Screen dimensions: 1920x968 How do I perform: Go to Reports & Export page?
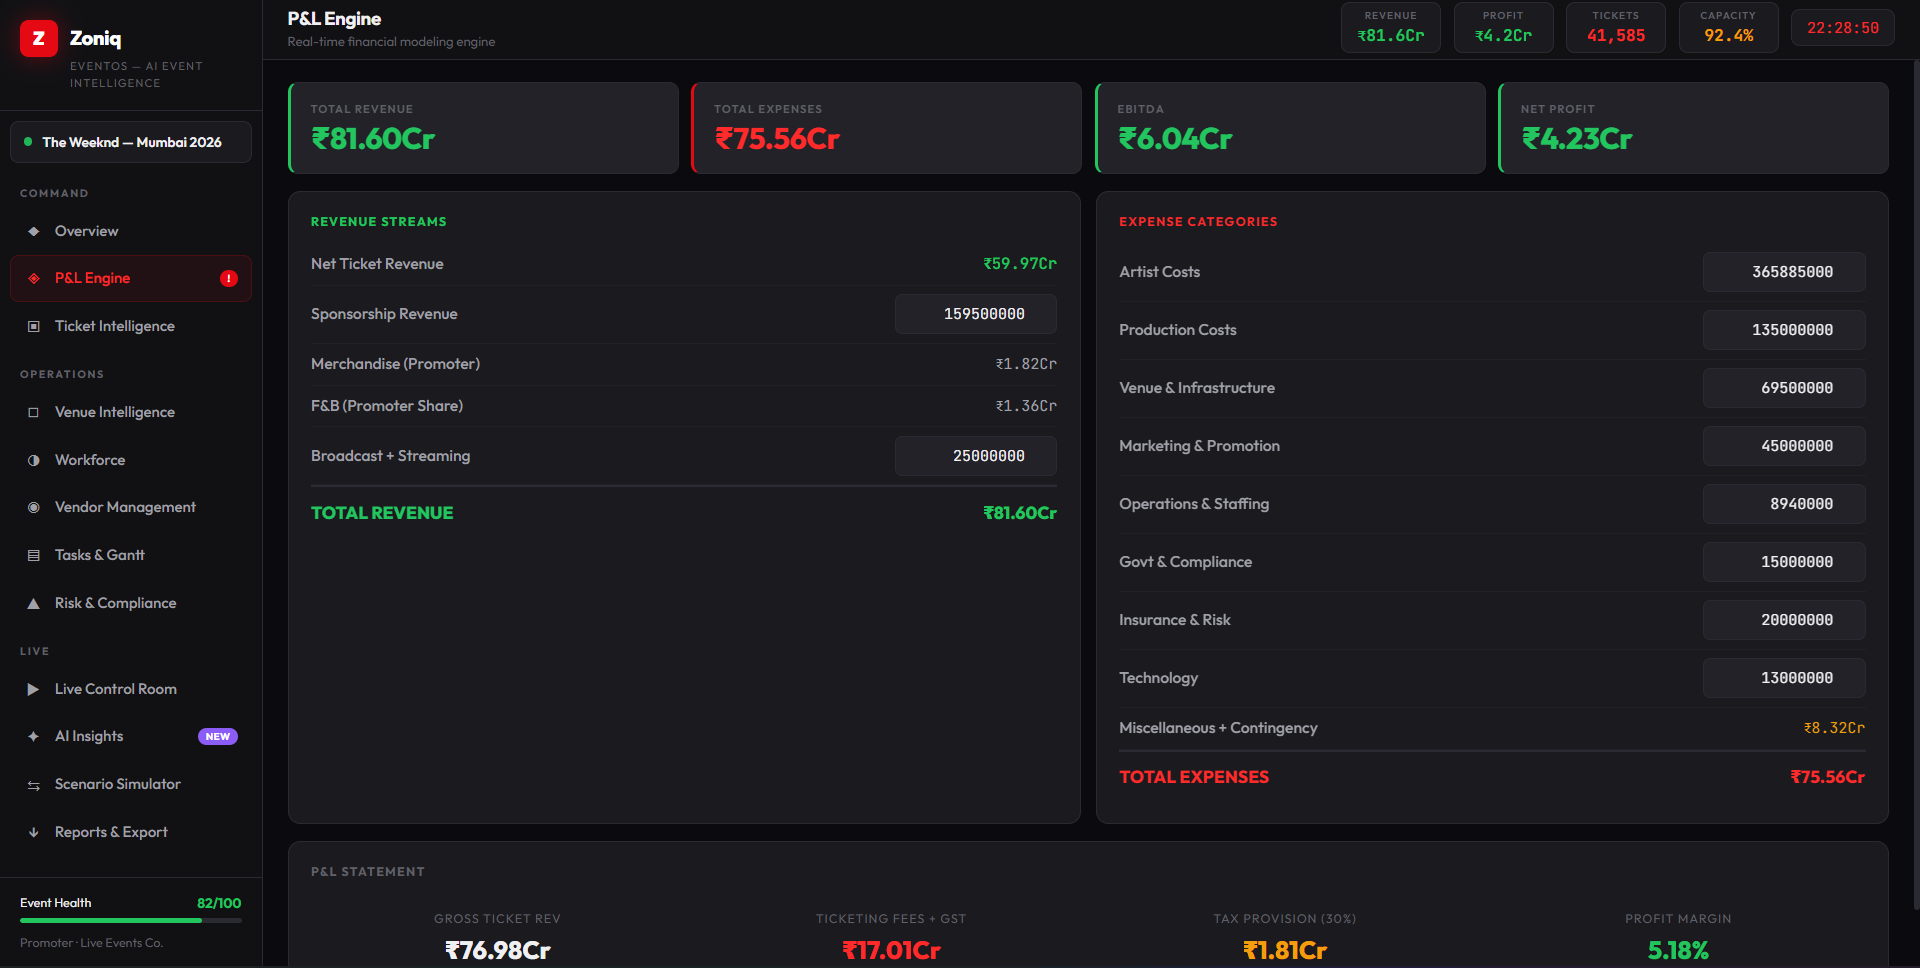click(111, 832)
